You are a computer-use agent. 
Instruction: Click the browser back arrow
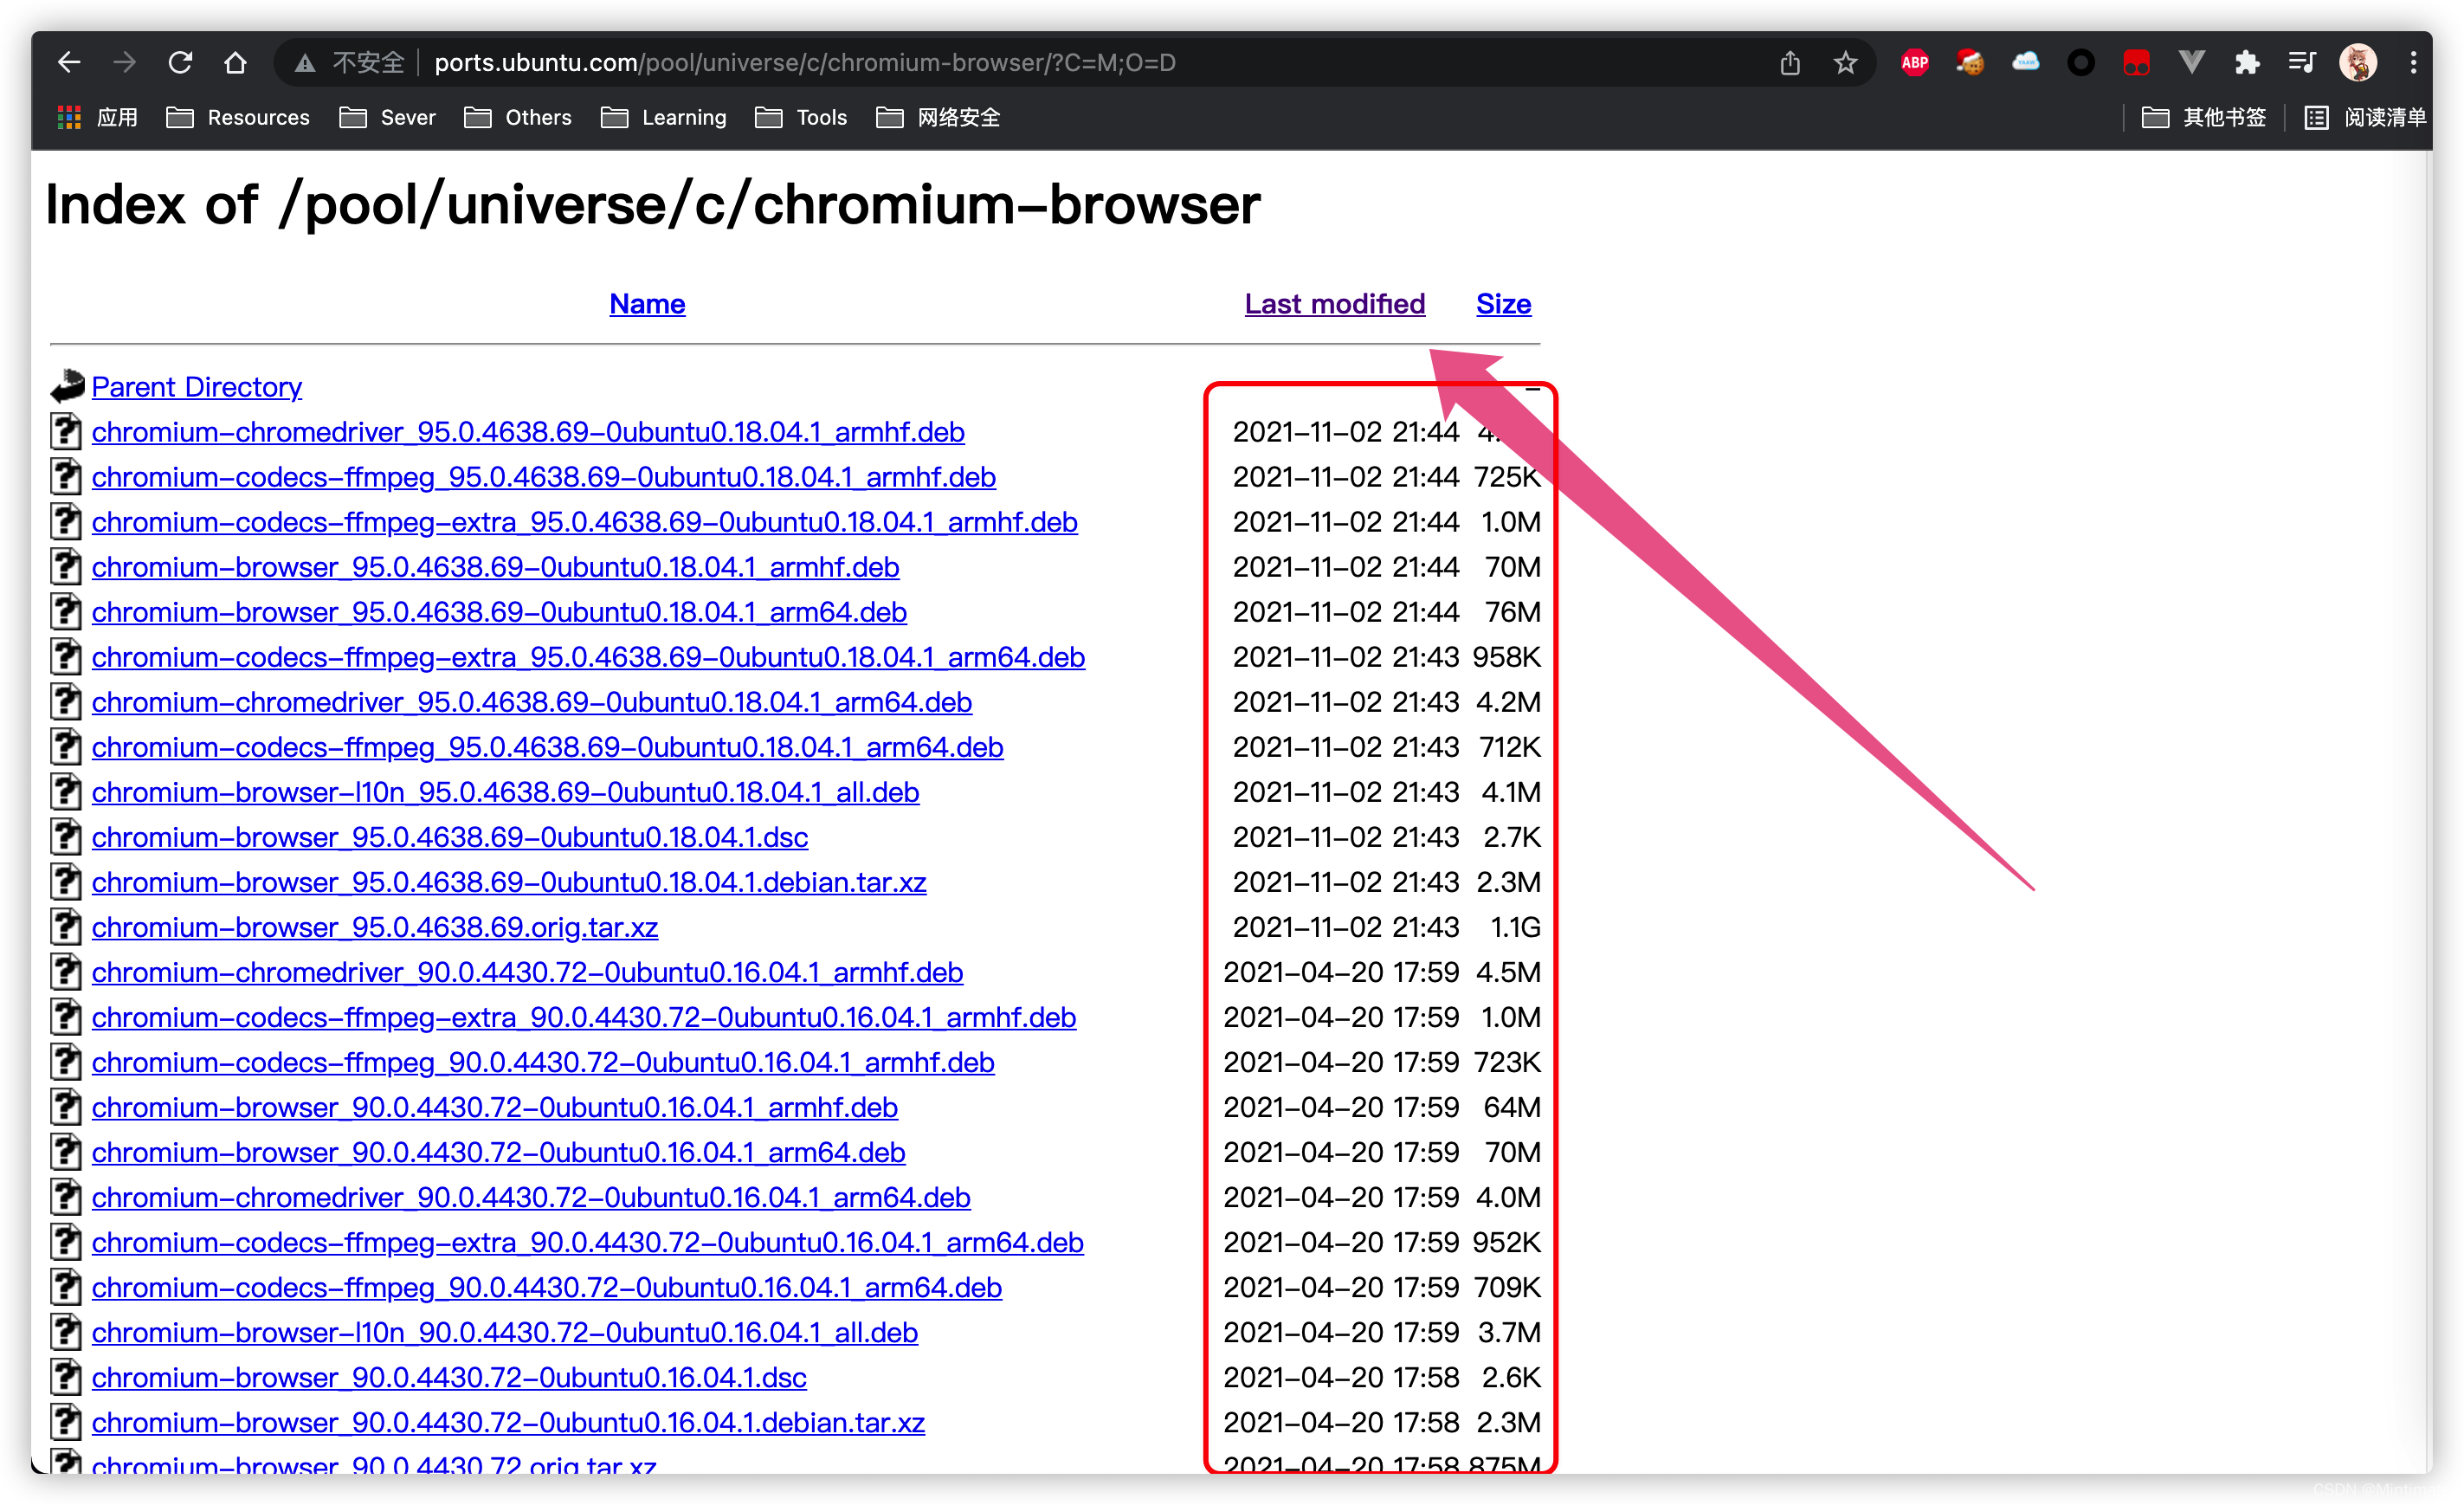pos(69,63)
